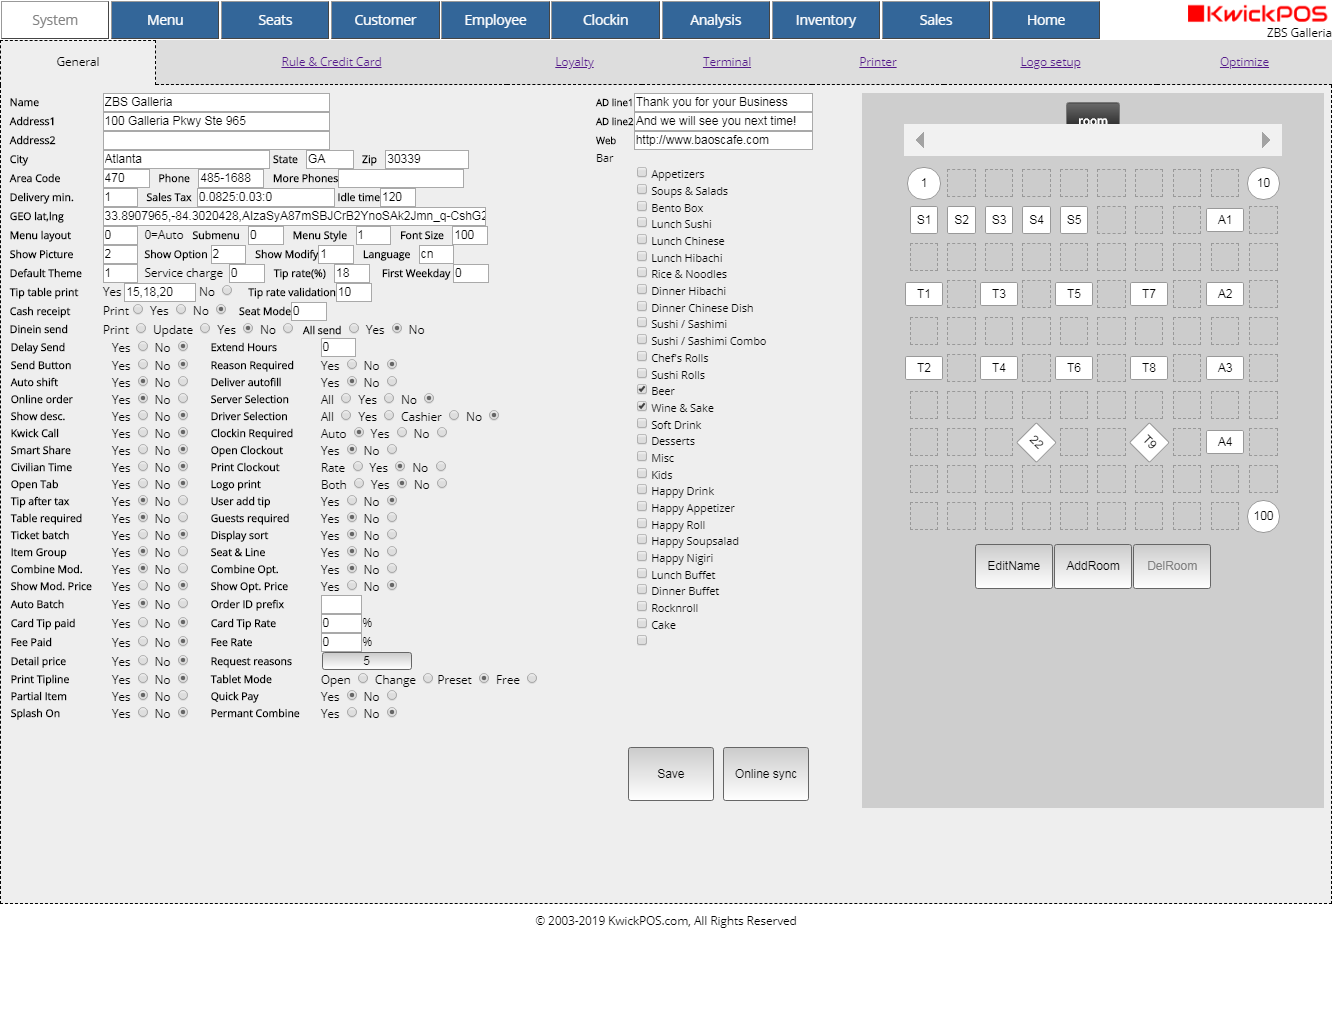
Task: Select table A4 on floor plan
Action: click(x=1225, y=442)
